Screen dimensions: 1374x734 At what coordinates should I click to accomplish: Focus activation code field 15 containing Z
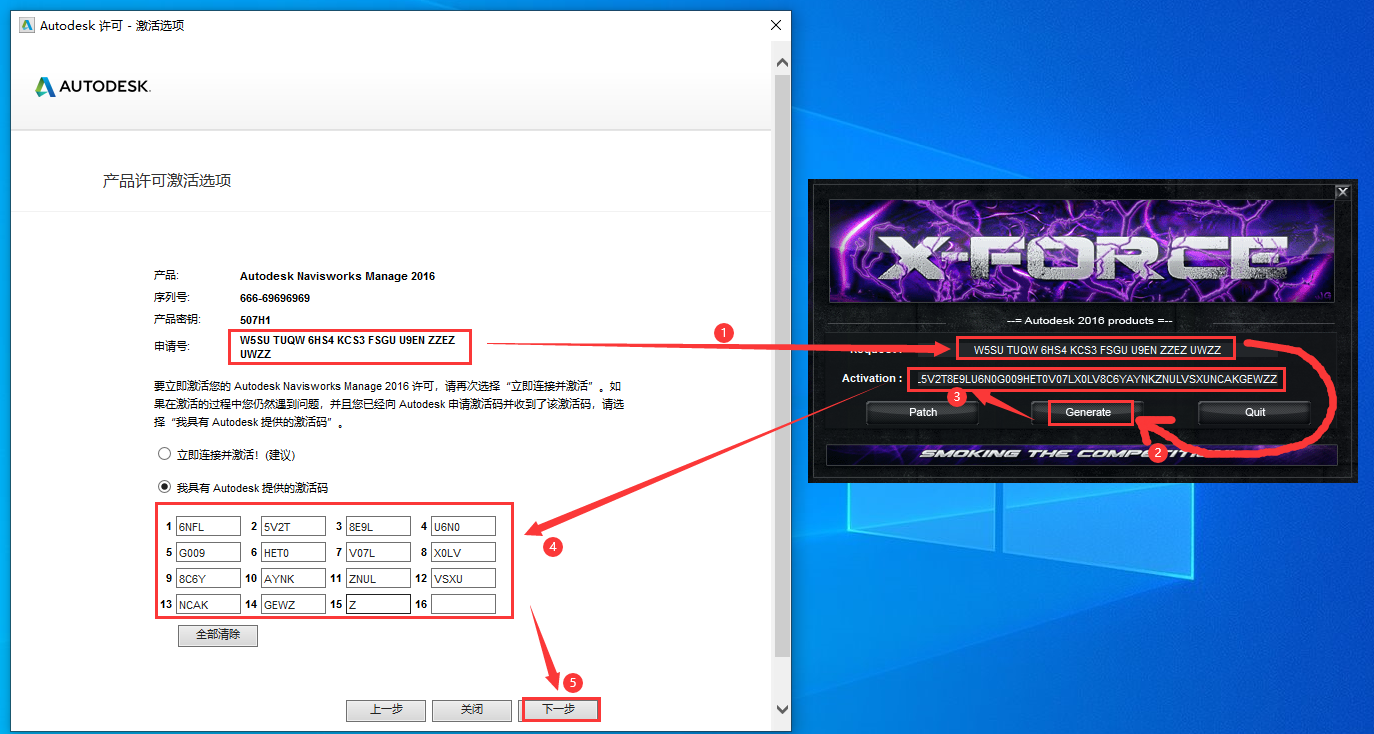[378, 604]
